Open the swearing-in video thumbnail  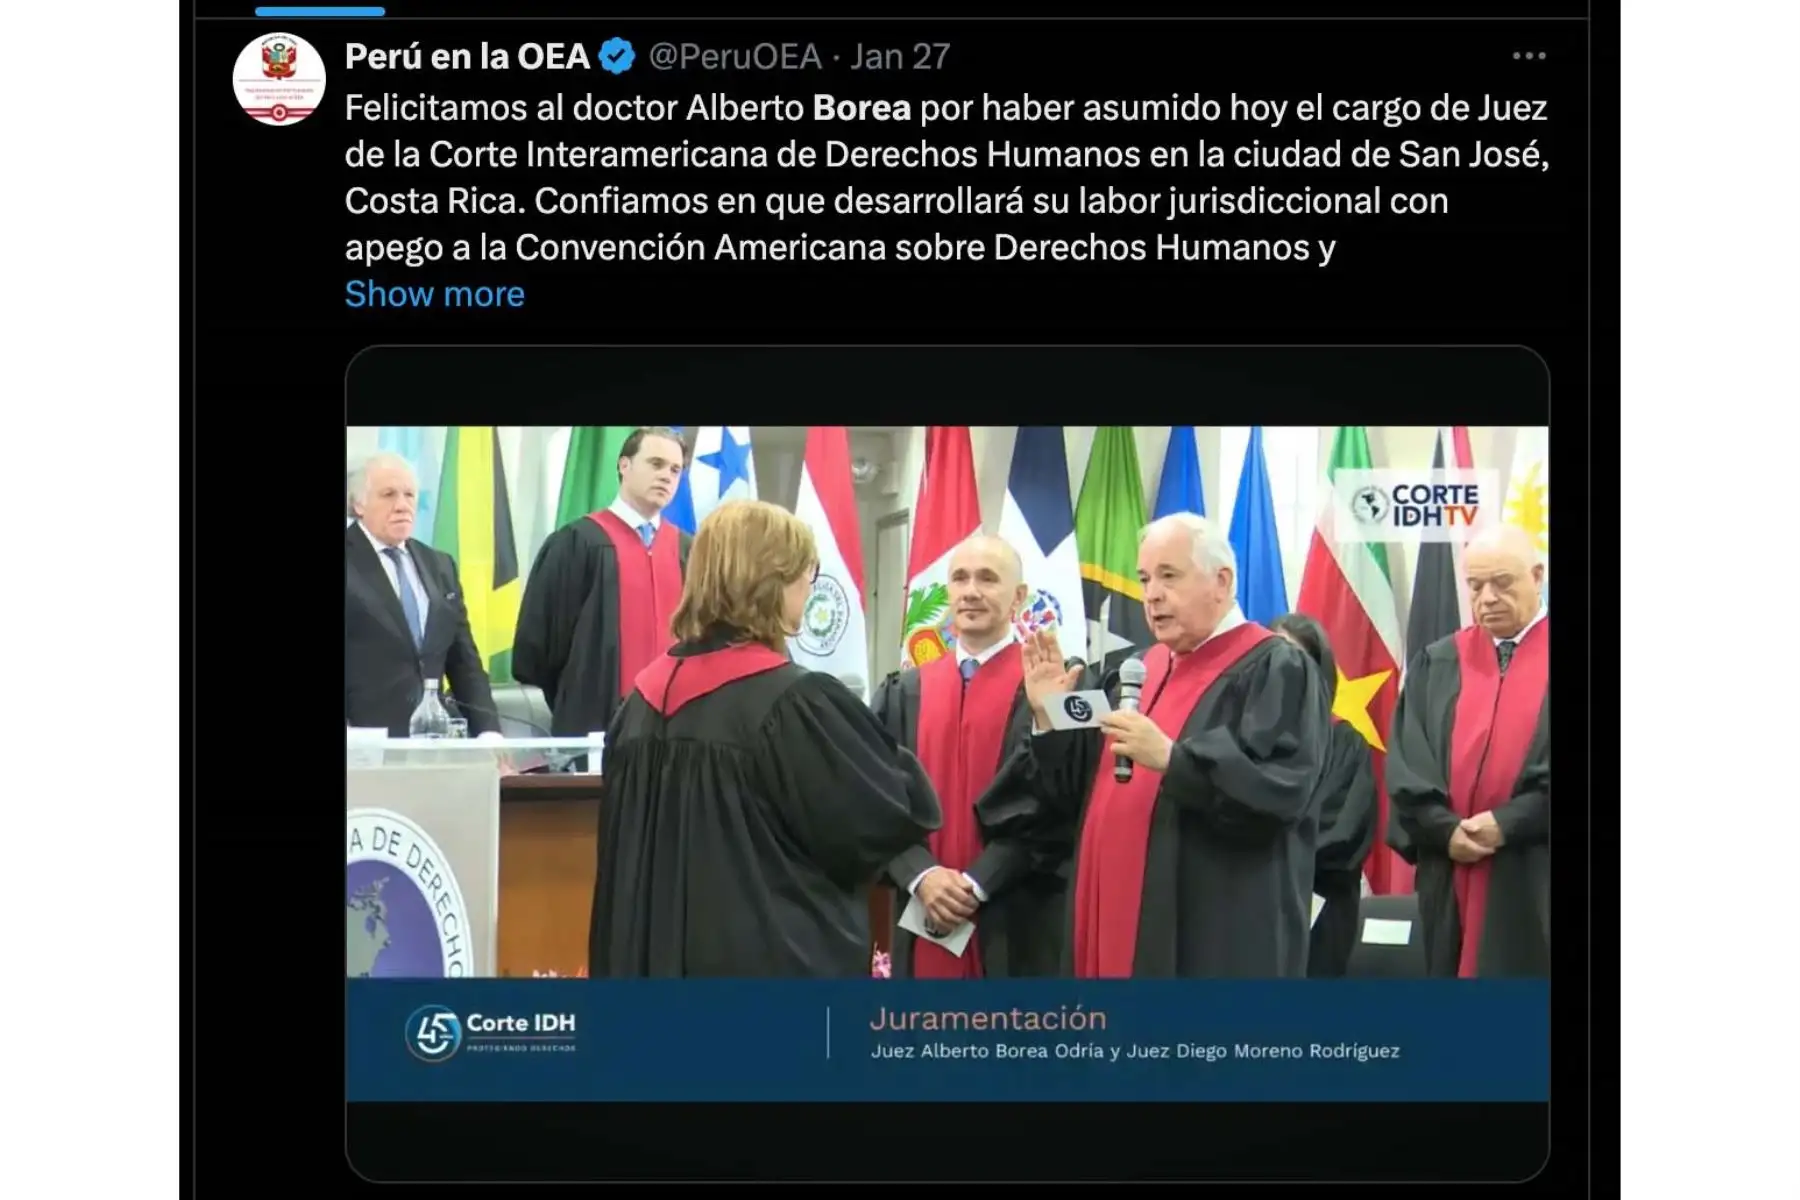[x=947, y=764]
